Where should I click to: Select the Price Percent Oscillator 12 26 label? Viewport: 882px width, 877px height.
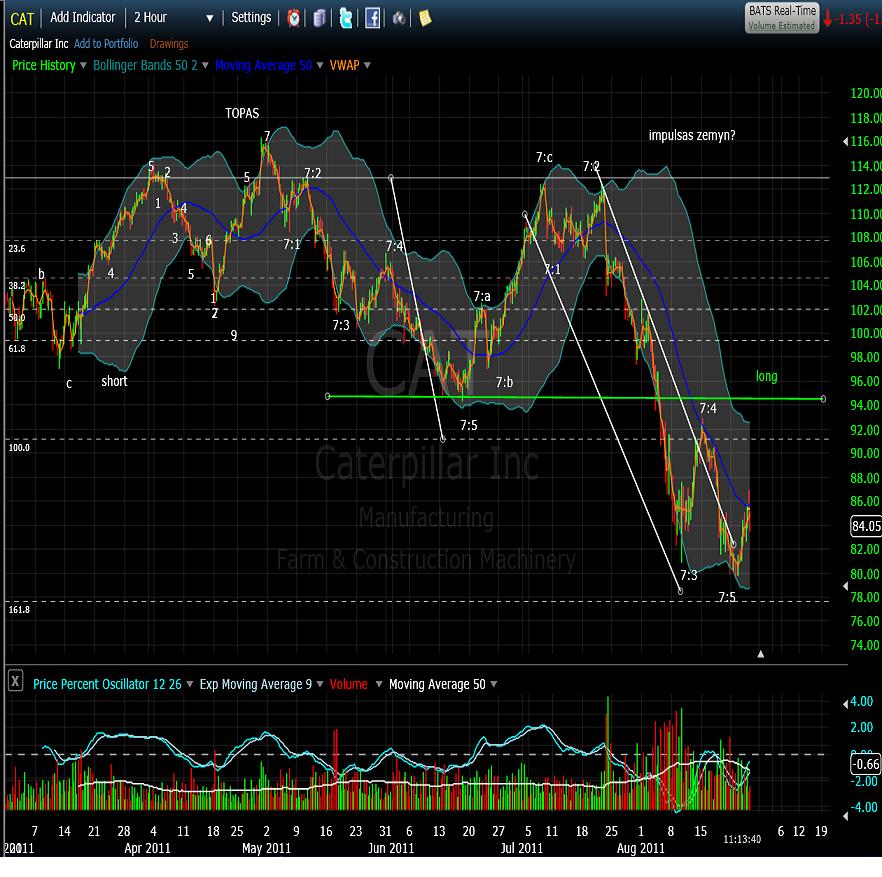tap(107, 684)
